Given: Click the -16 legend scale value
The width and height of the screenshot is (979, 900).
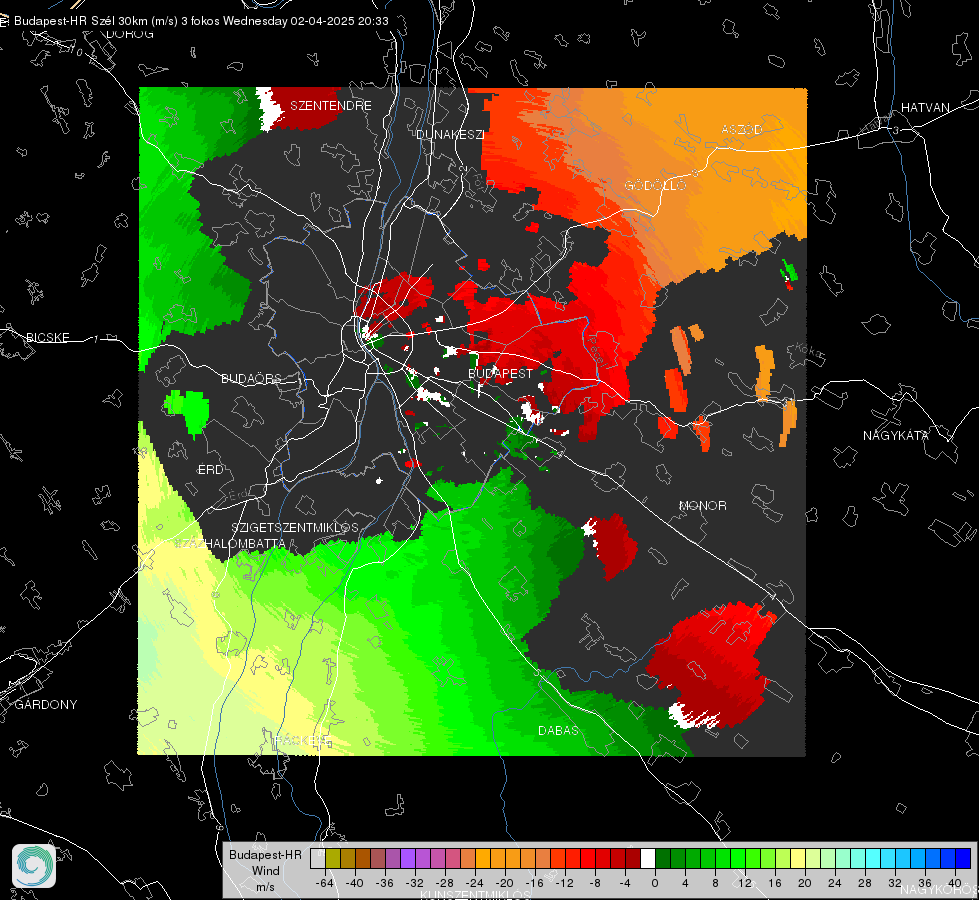Looking at the screenshot, I should click(534, 883).
